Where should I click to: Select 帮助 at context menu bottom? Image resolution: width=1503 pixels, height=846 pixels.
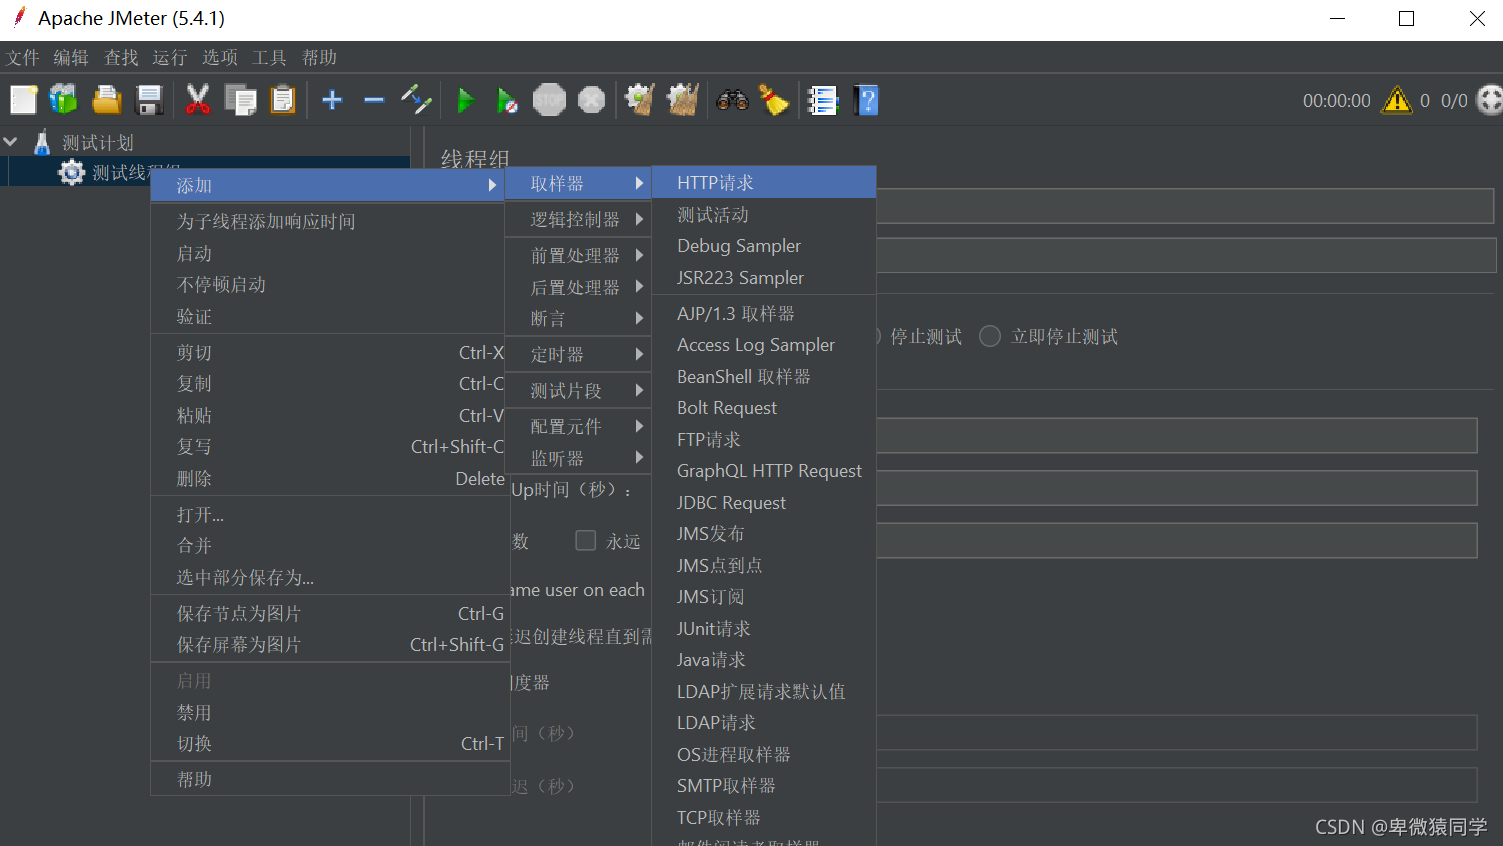[329, 779]
